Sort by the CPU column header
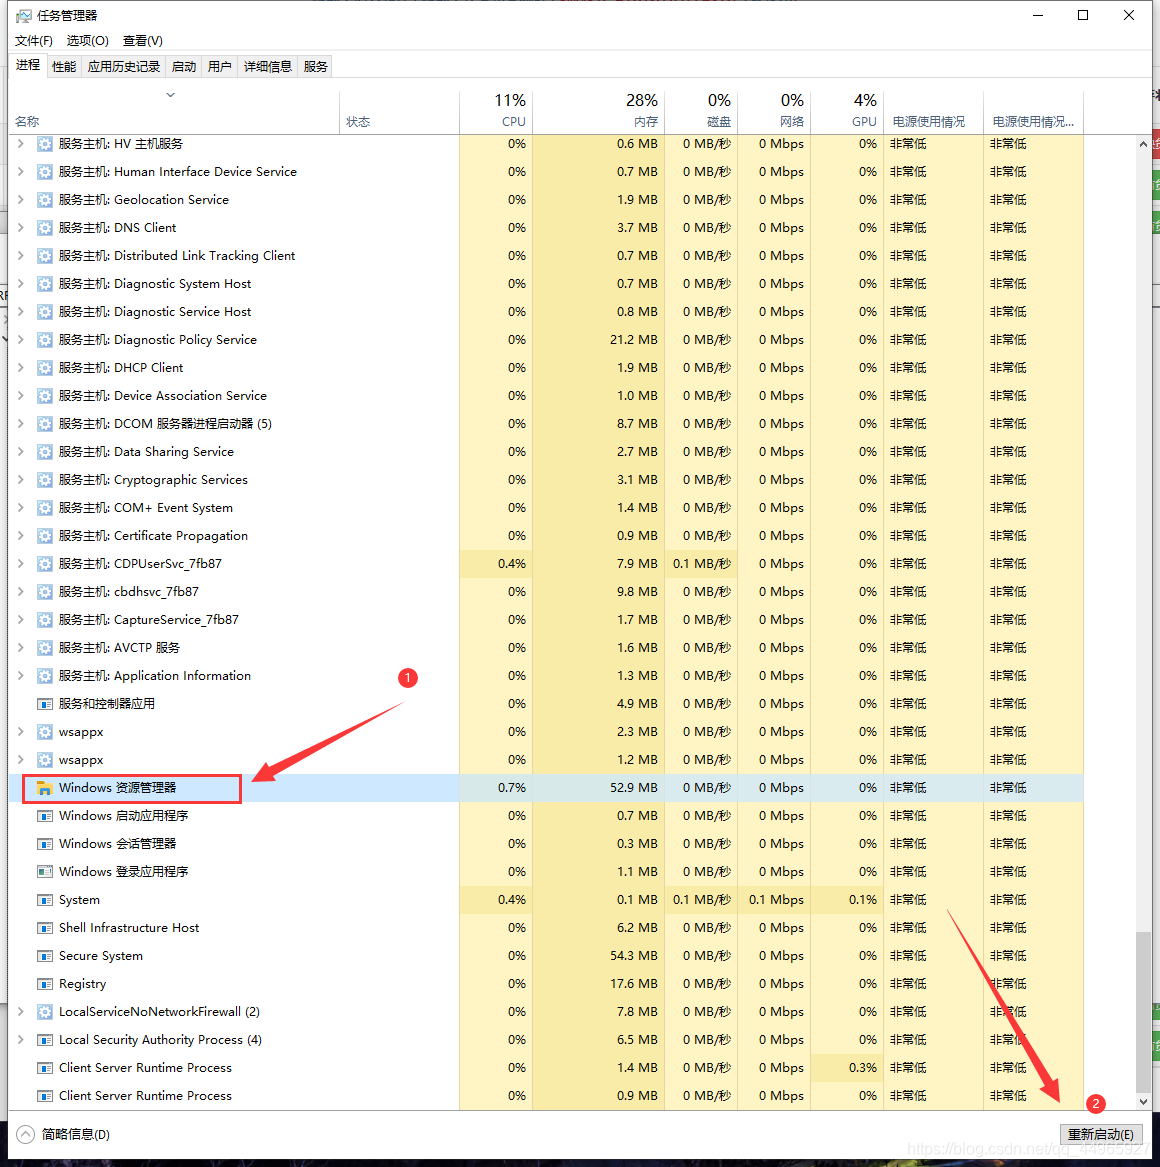This screenshot has width=1160, height=1167. (496, 112)
